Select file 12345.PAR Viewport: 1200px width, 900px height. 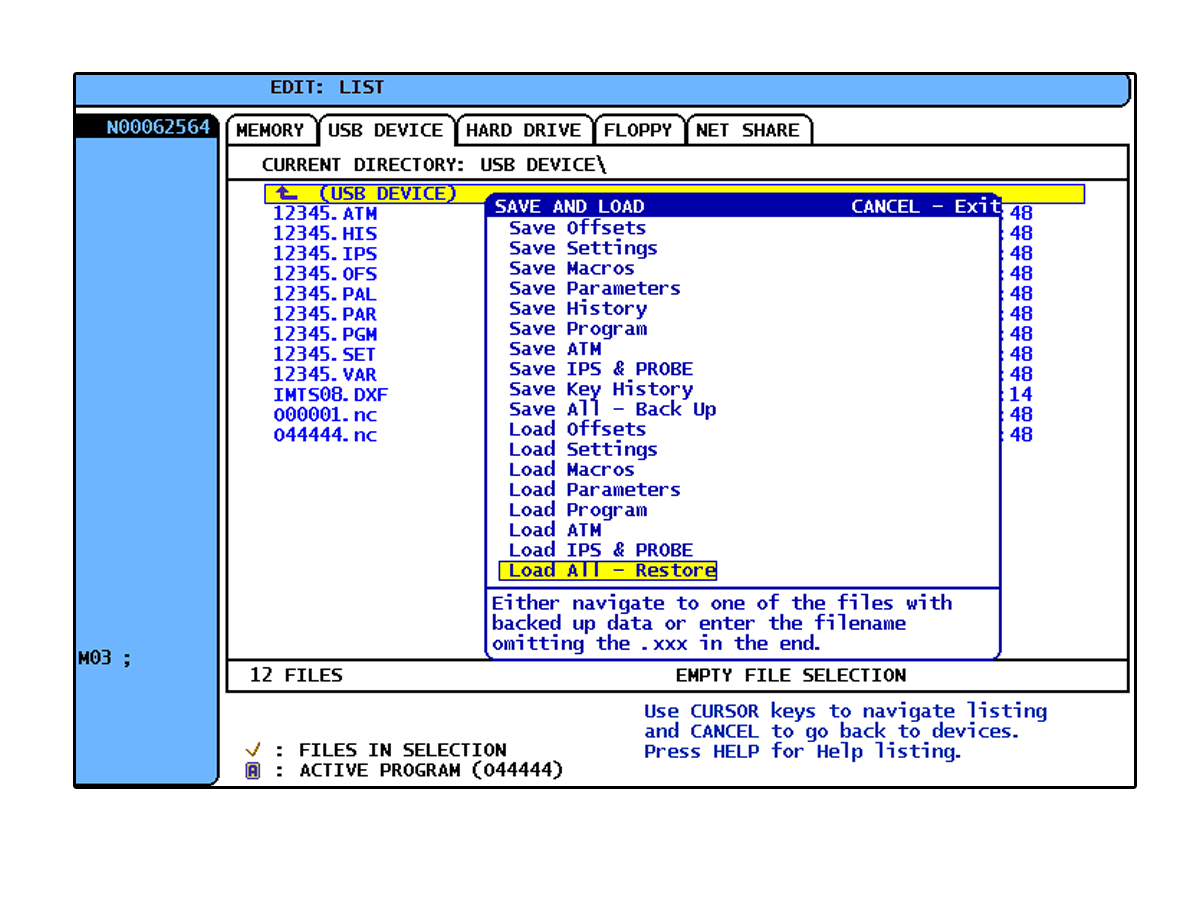325,314
